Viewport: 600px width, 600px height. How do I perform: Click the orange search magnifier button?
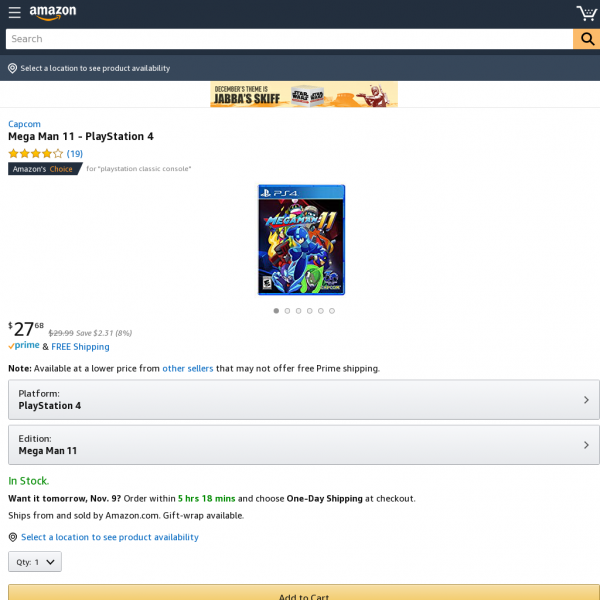pyautogui.click(x=586, y=39)
